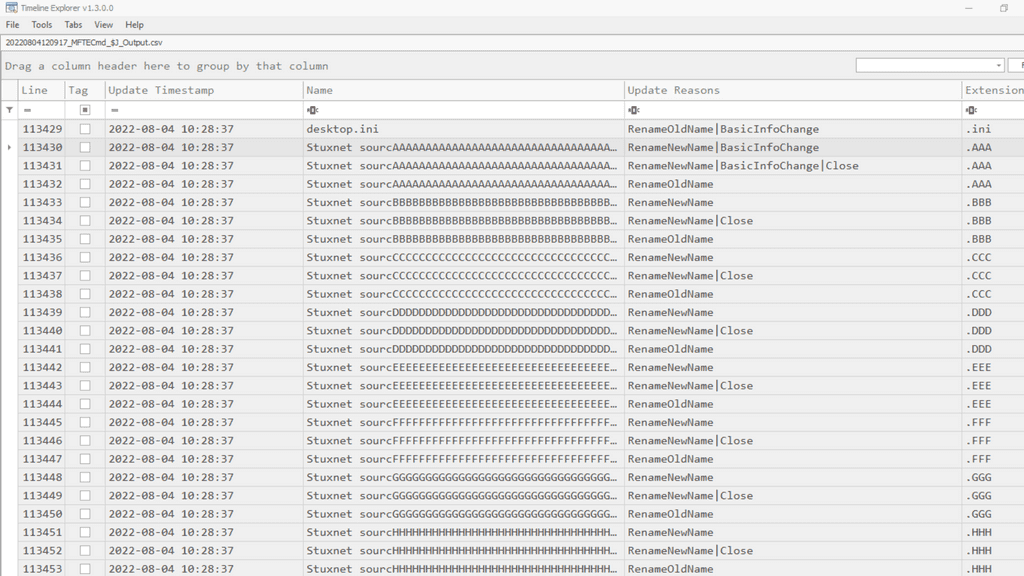Screen dimensions: 1024x576
Task: Click the Update Timestamp equals filter icon
Action: click(115, 110)
